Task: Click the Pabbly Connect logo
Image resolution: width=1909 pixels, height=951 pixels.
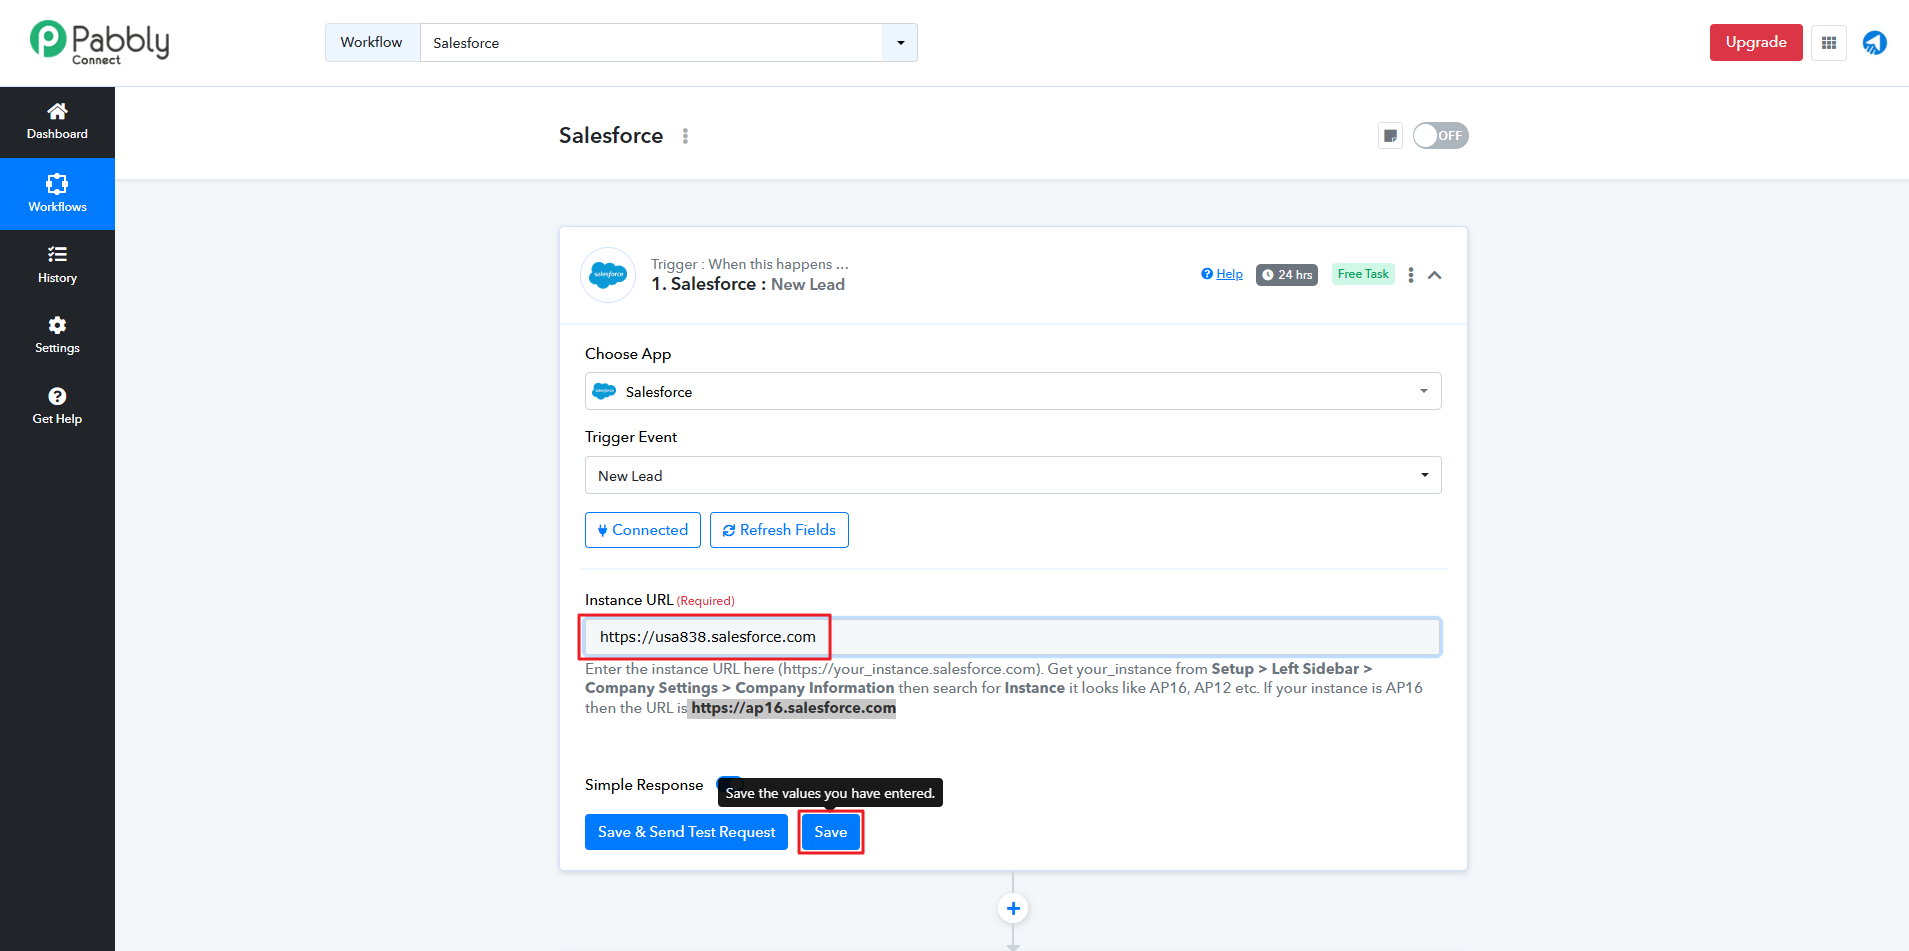Action: click(99, 43)
